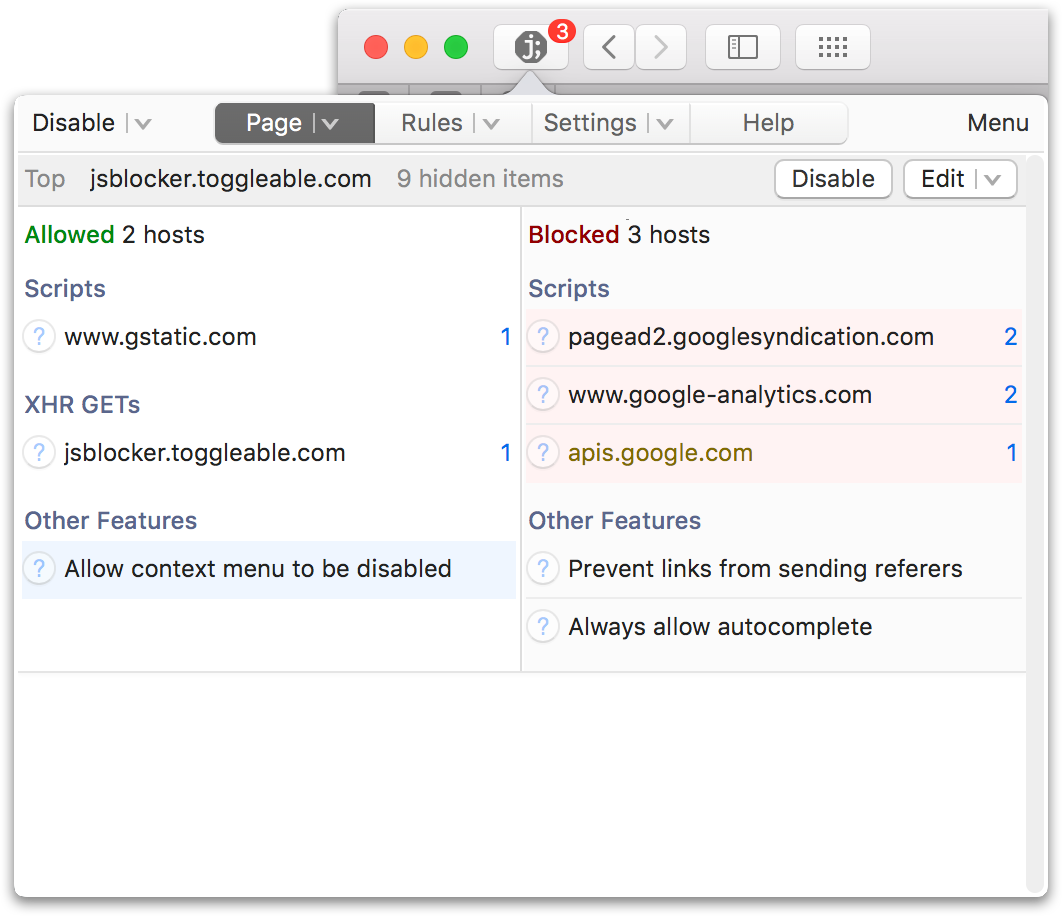
Task: Select blocked host www.google-analytics.com
Action: point(773,395)
